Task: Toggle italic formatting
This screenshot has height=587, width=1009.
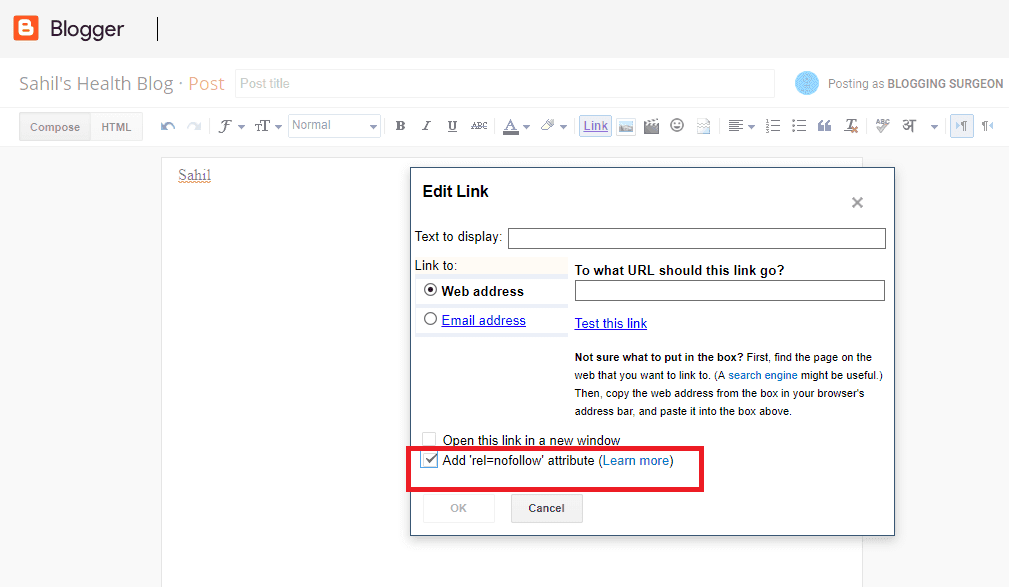Action: pyautogui.click(x=426, y=126)
